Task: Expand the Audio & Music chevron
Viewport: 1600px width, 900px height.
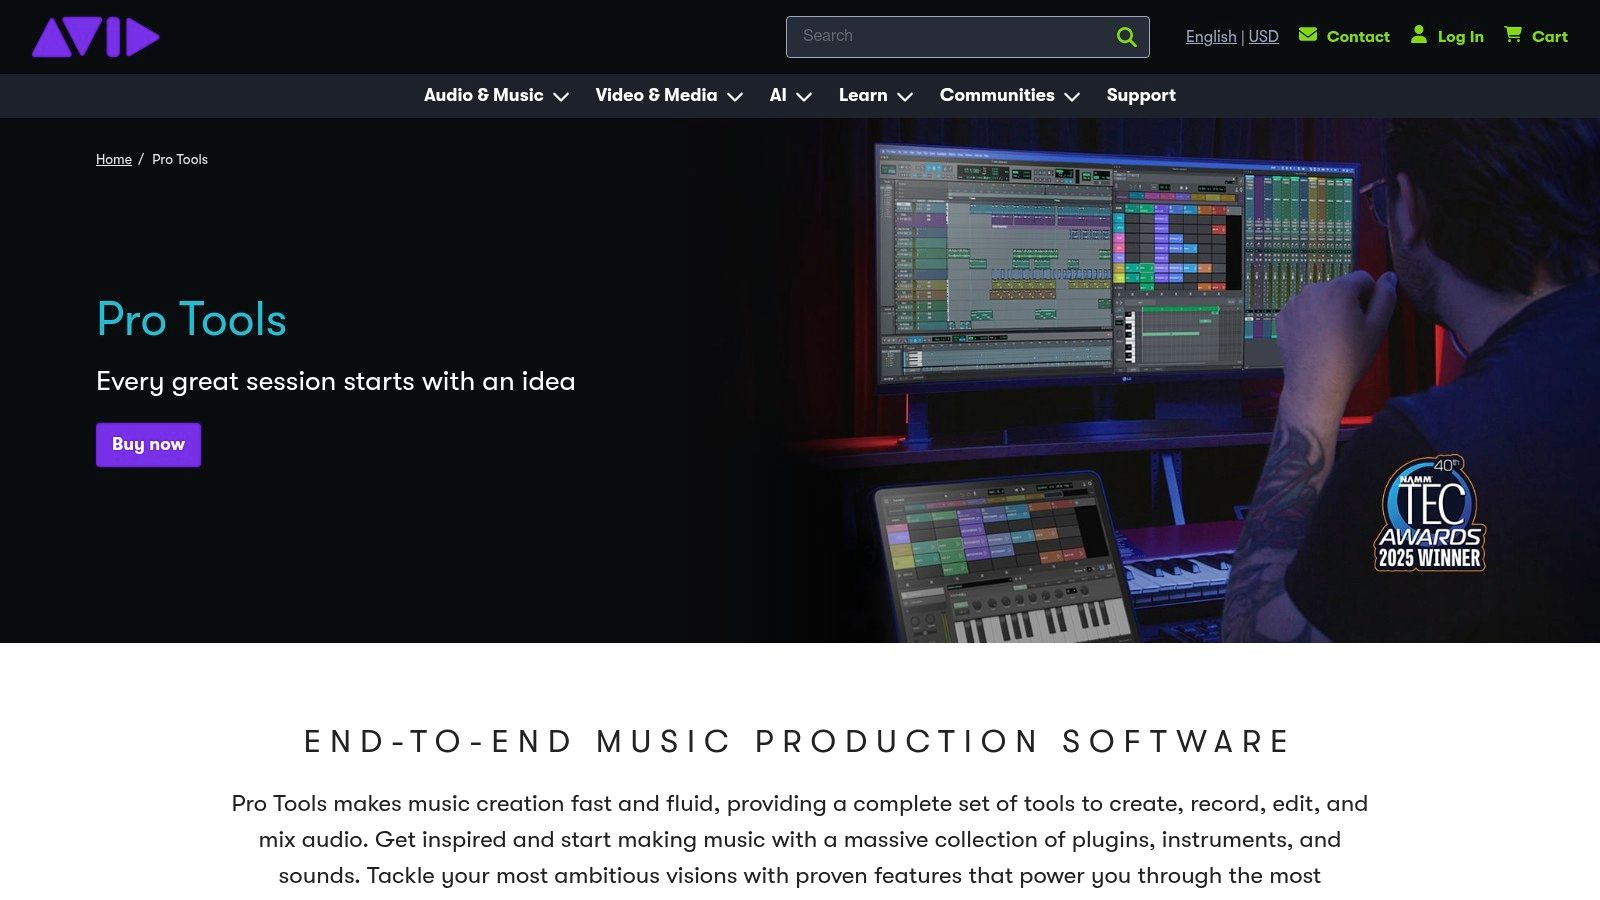Action: tap(561, 97)
